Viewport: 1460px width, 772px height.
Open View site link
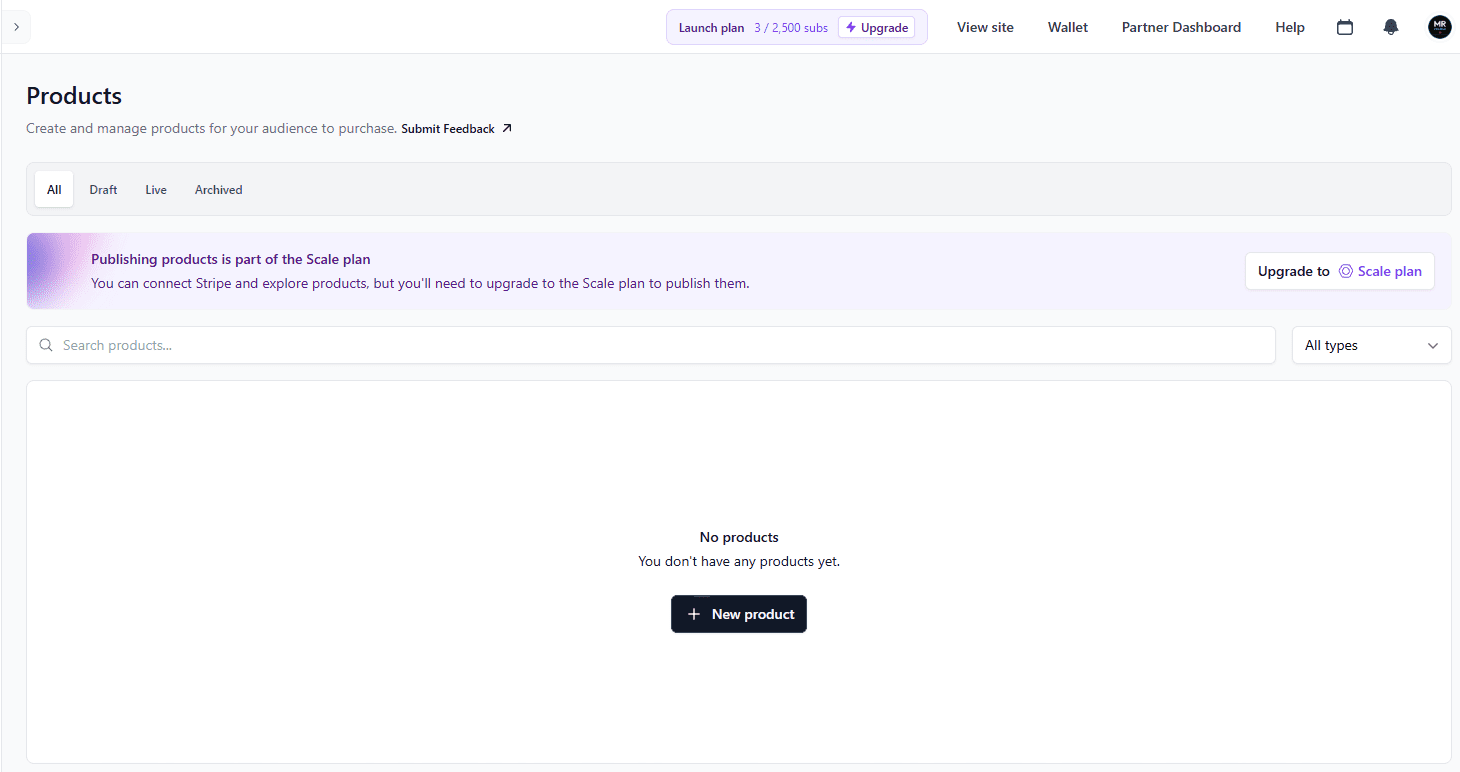pyautogui.click(x=985, y=27)
